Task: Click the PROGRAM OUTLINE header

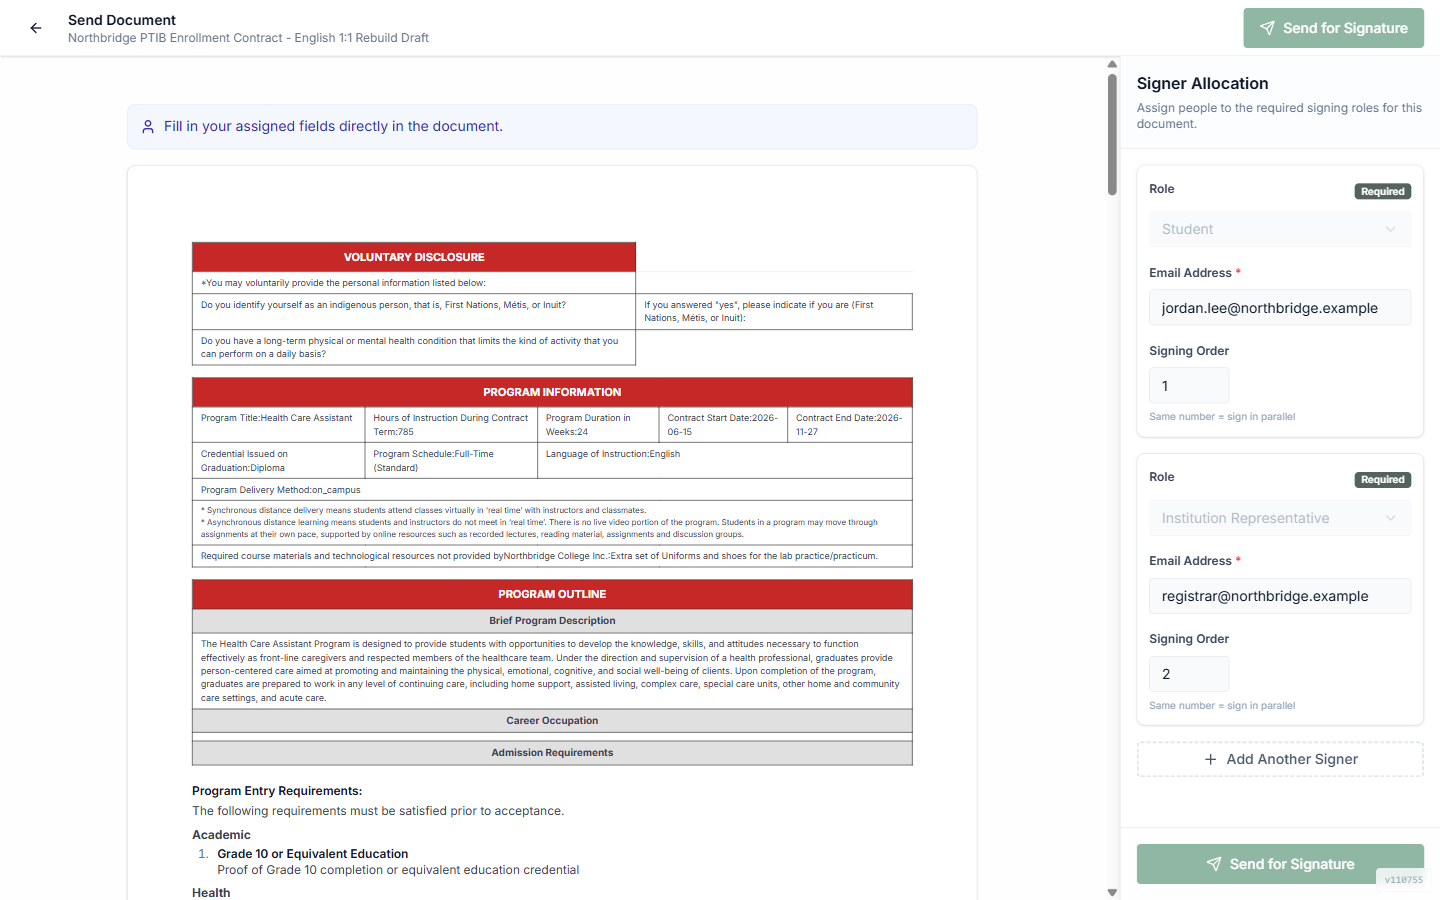Action: tap(552, 594)
